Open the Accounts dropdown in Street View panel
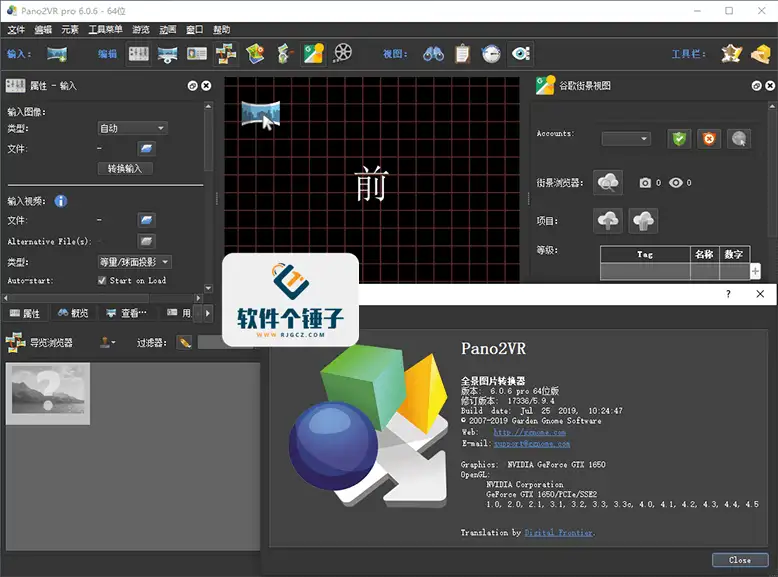The width and height of the screenshot is (778, 577). (626, 138)
